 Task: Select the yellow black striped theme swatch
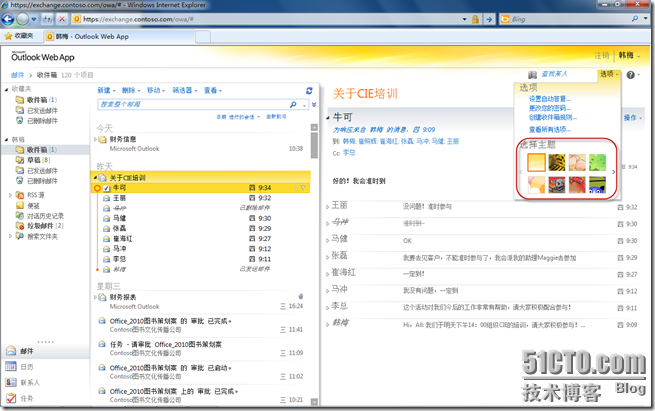point(556,162)
